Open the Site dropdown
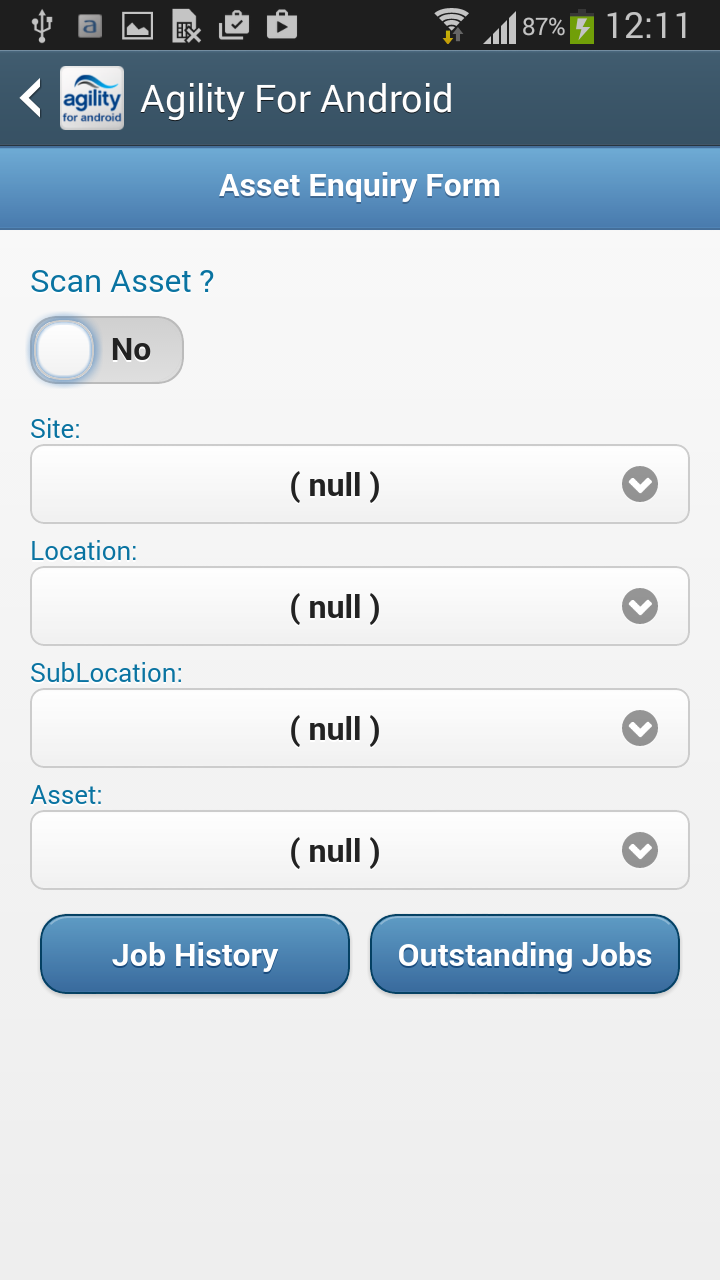Image resolution: width=720 pixels, height=1280 pixels. [x=360, y=485]
